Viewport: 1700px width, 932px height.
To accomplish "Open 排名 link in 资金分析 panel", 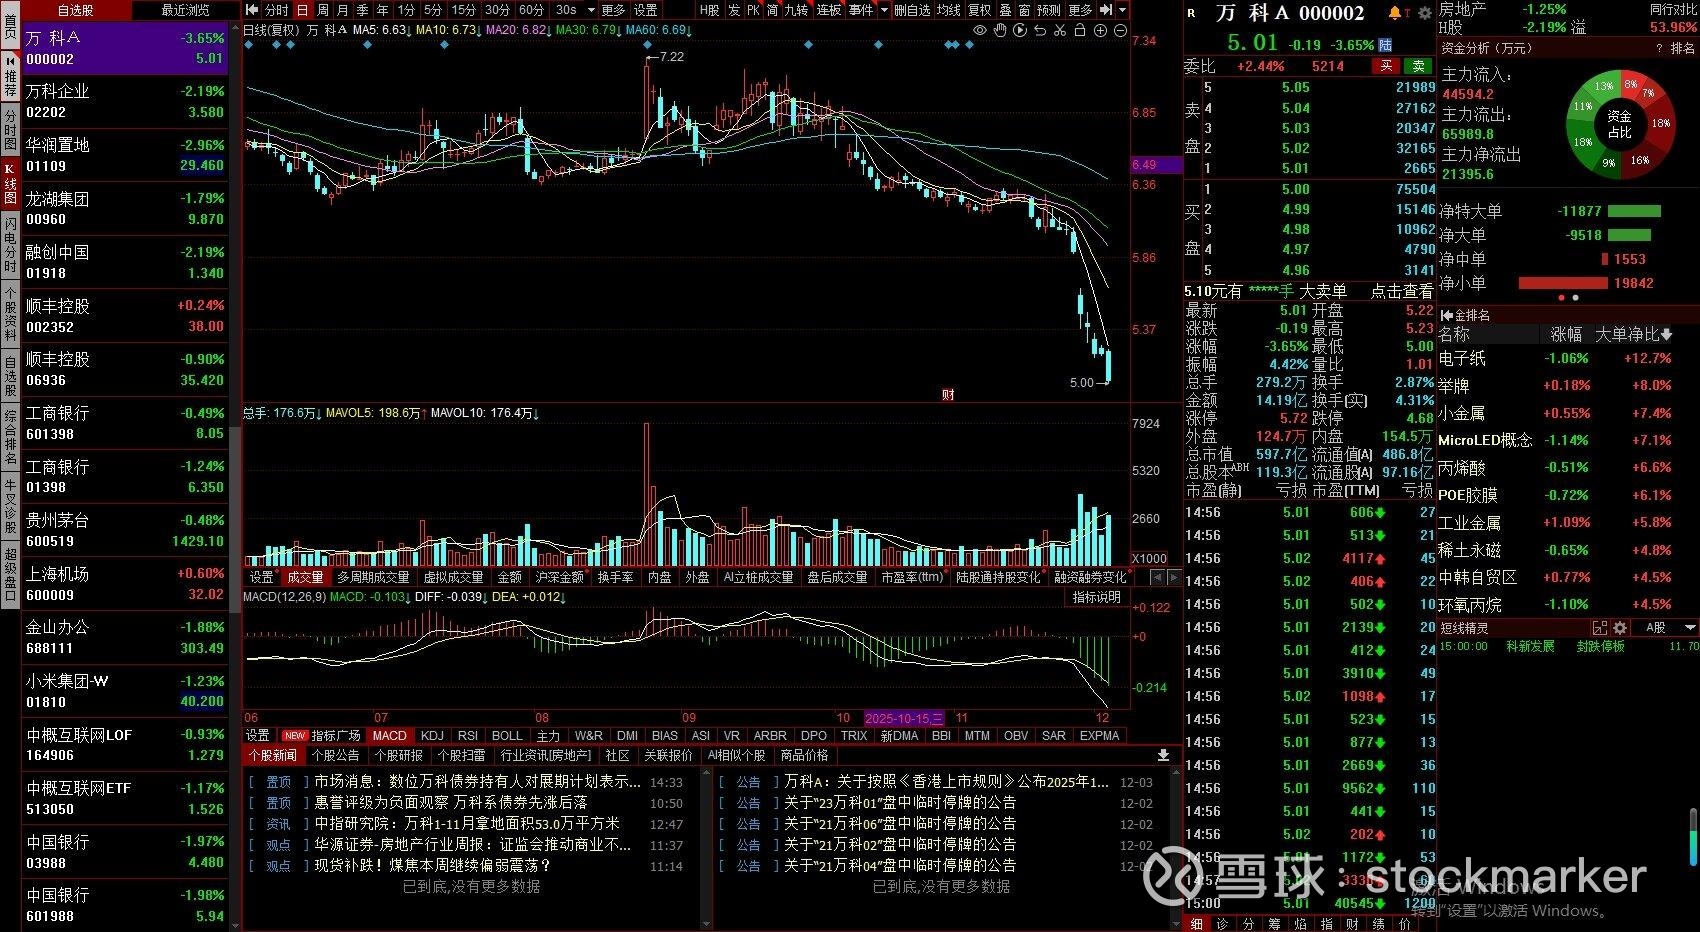I will (1682, 48).
